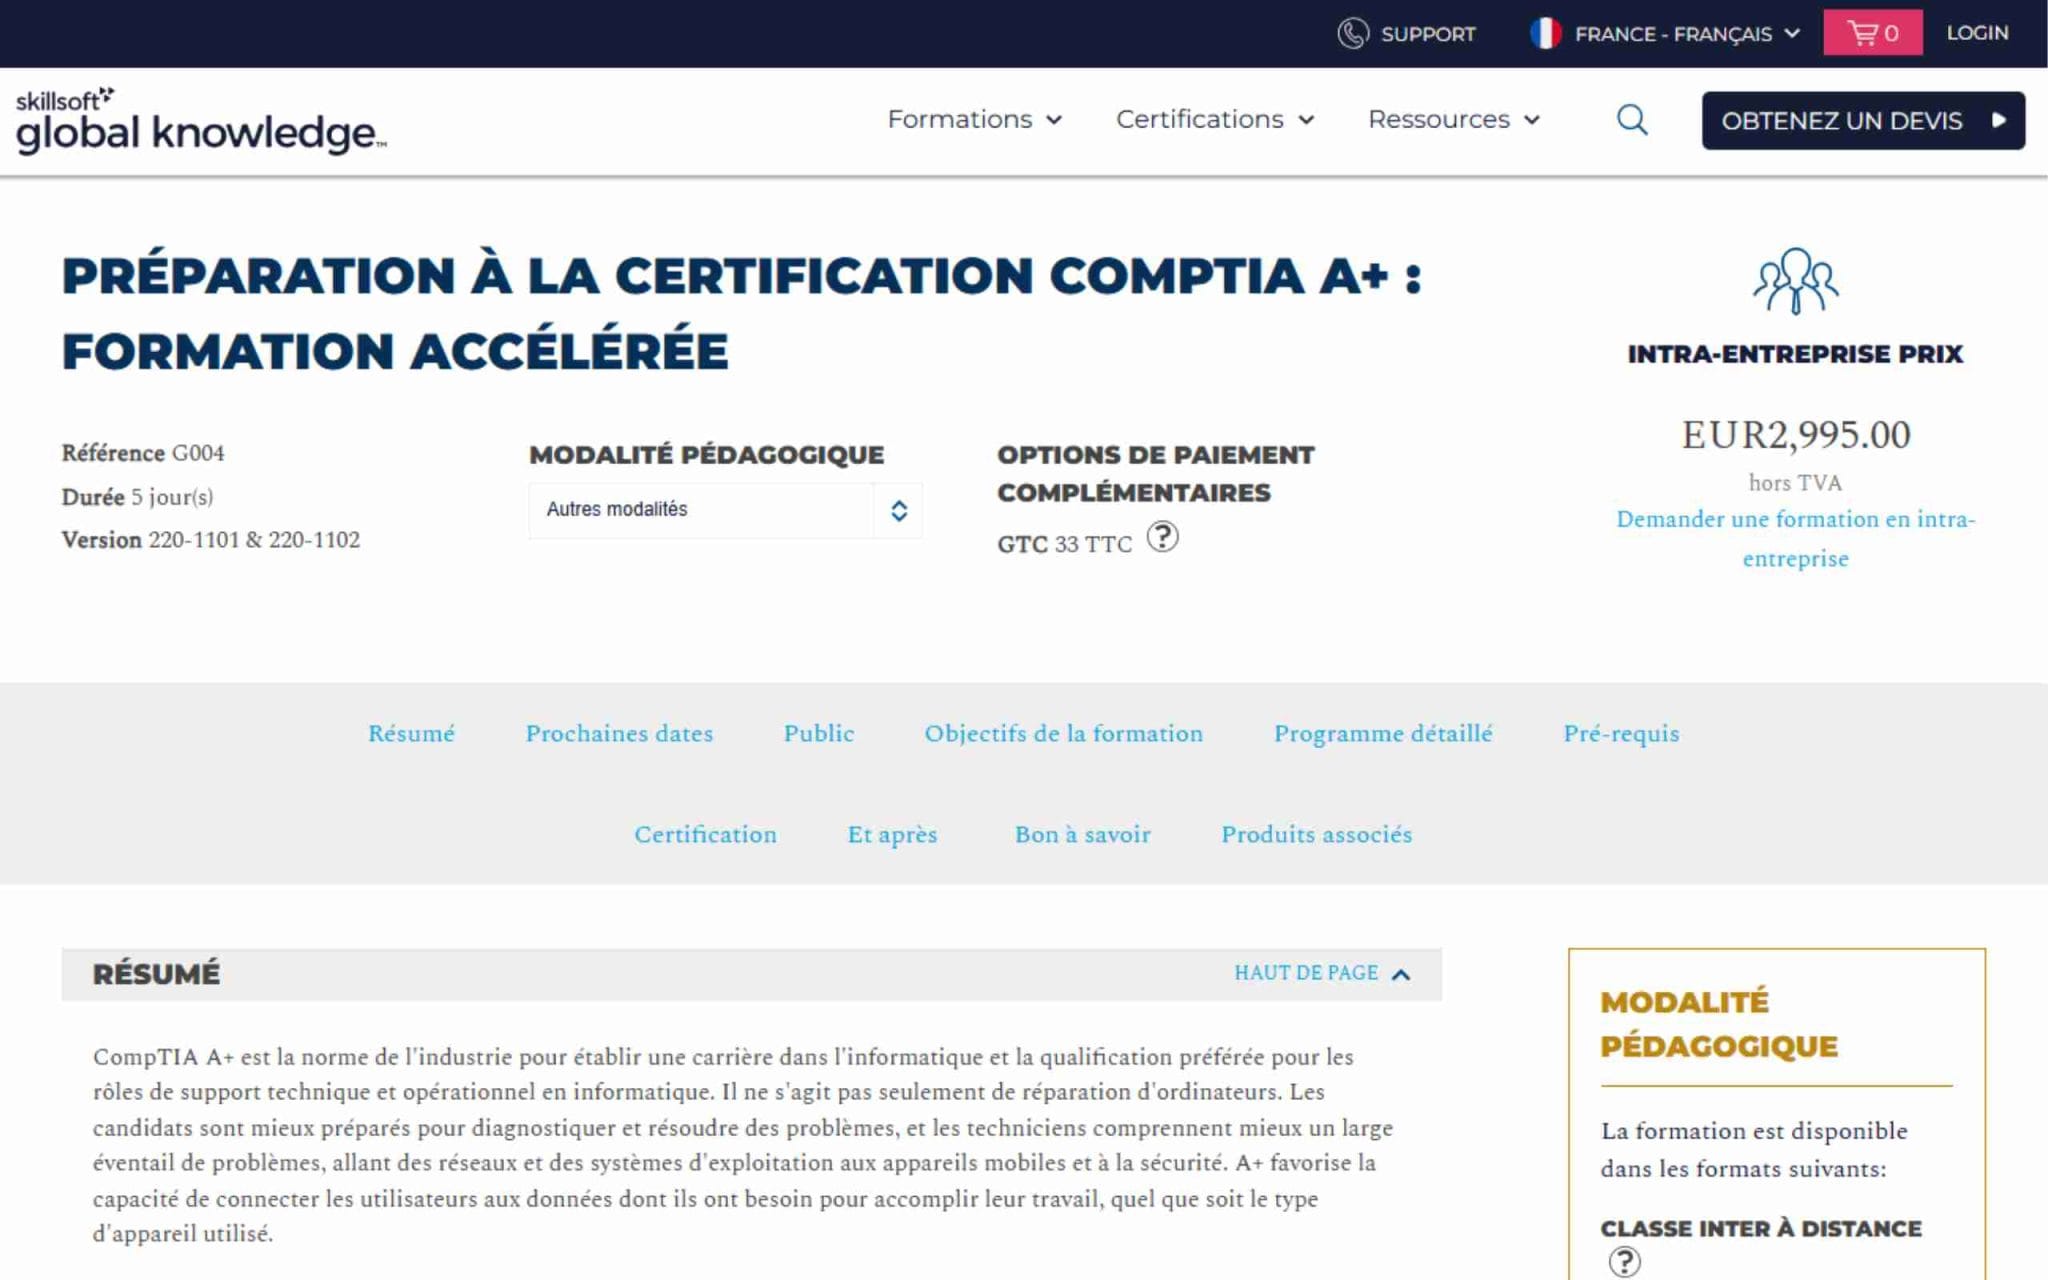Go to the Résumé section tab
Screen dimensions: 2048x1280
(x=411, y=733)
